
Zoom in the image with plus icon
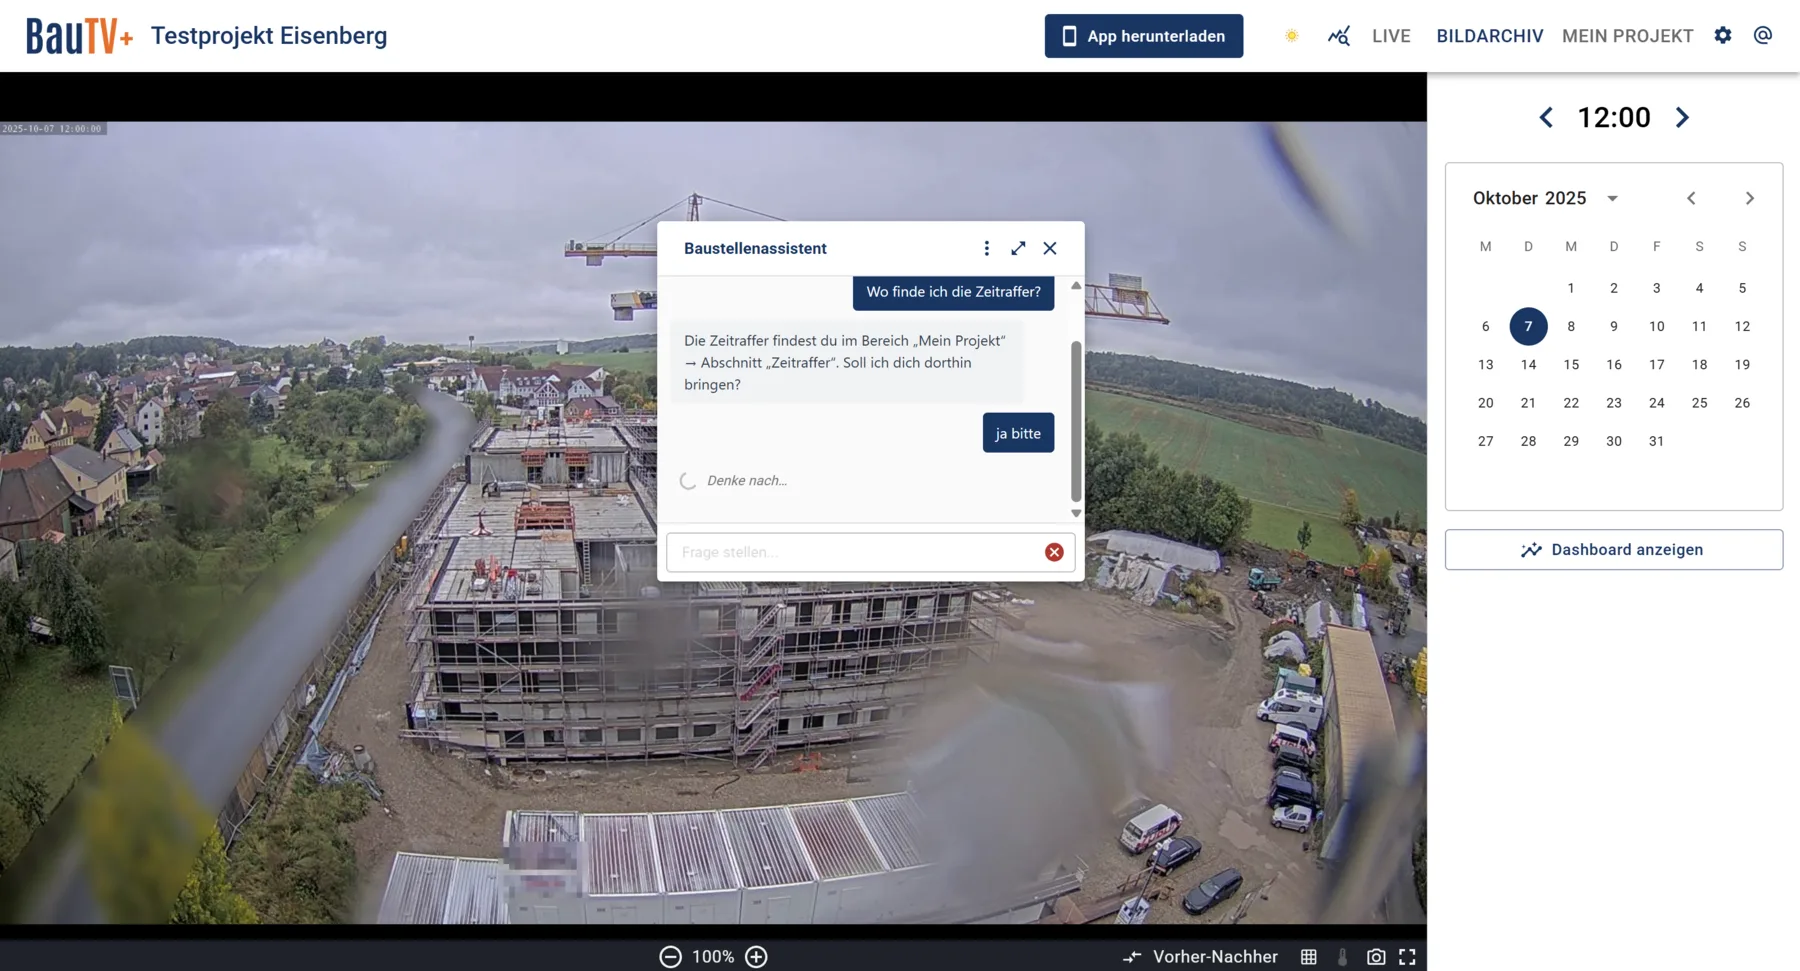[756, 957]
